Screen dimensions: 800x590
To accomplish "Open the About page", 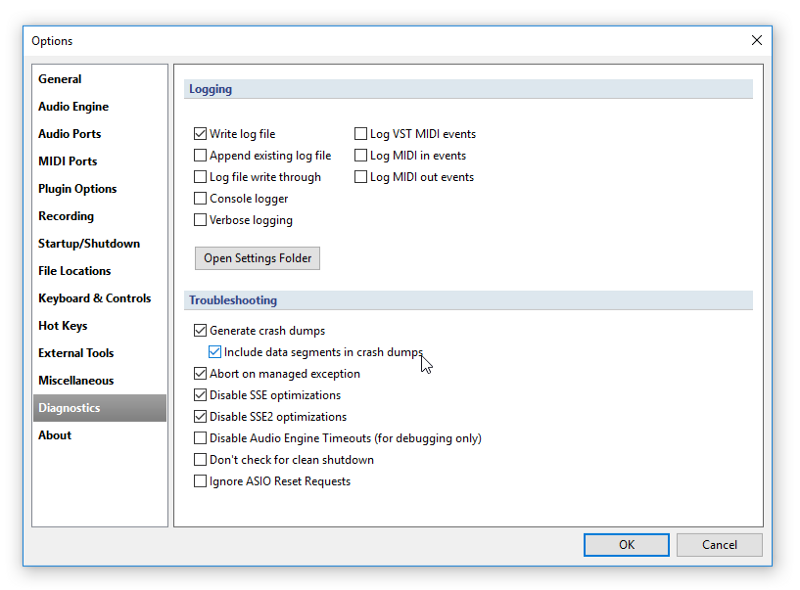I will [x=99, y=435].
